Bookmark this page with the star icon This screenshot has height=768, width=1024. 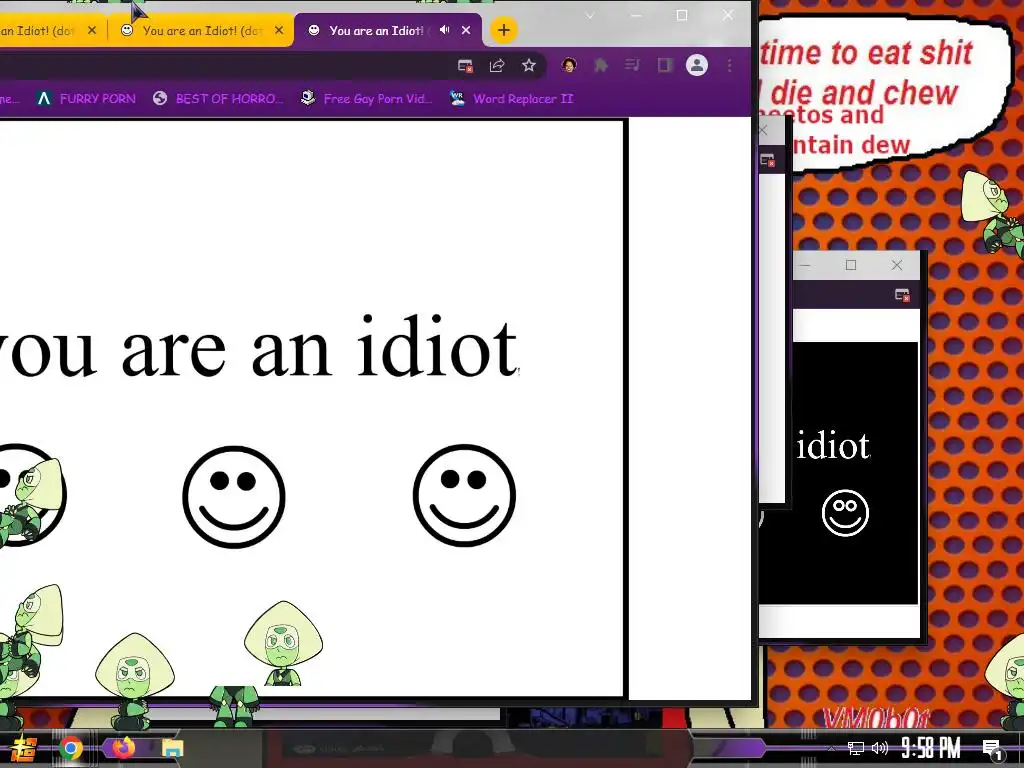point(529,65)
